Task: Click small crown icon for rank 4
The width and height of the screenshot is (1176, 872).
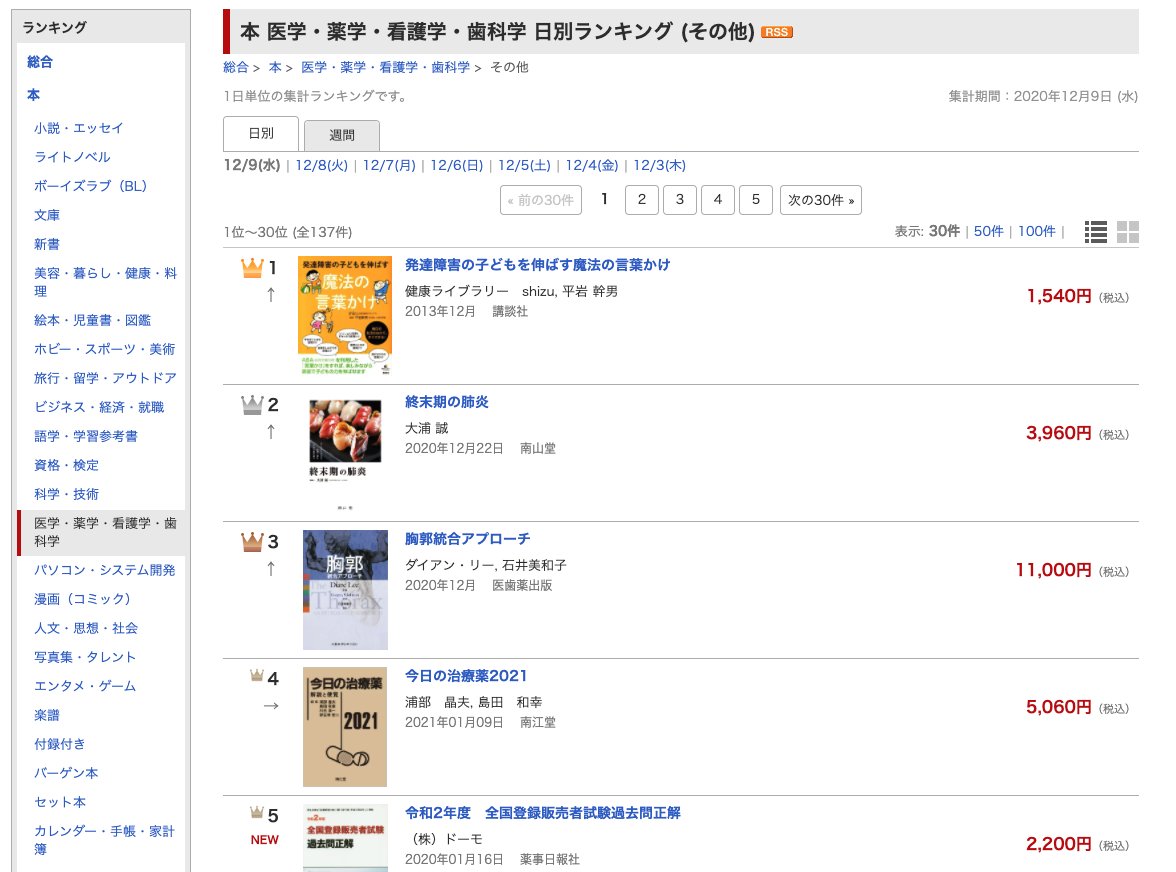Action: 256,676
